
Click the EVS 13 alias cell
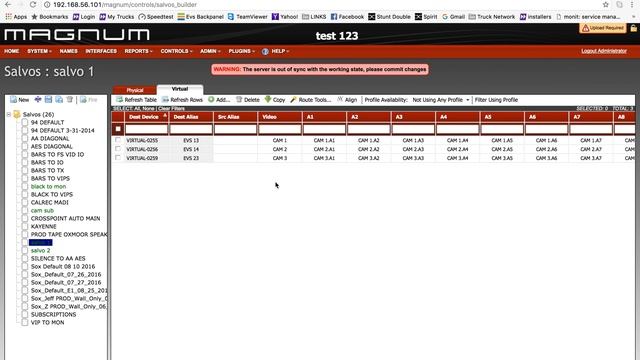tap(191, 140)
